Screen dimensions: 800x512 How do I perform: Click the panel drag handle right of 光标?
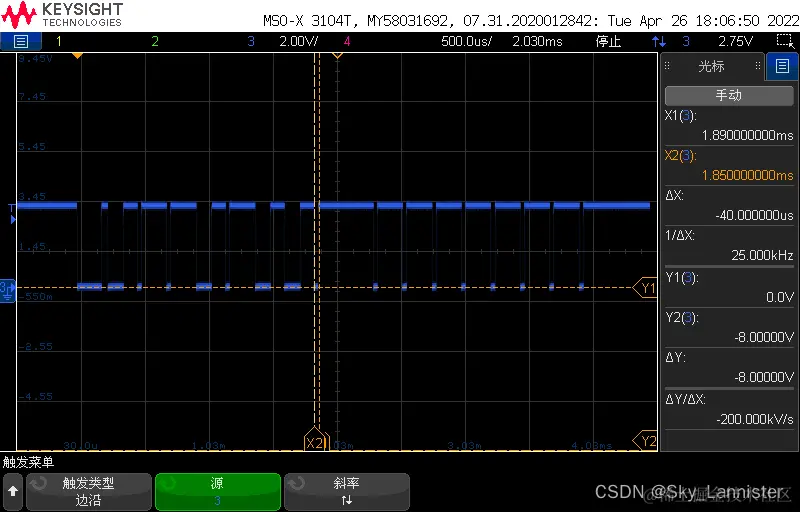(x=758, y=66)
